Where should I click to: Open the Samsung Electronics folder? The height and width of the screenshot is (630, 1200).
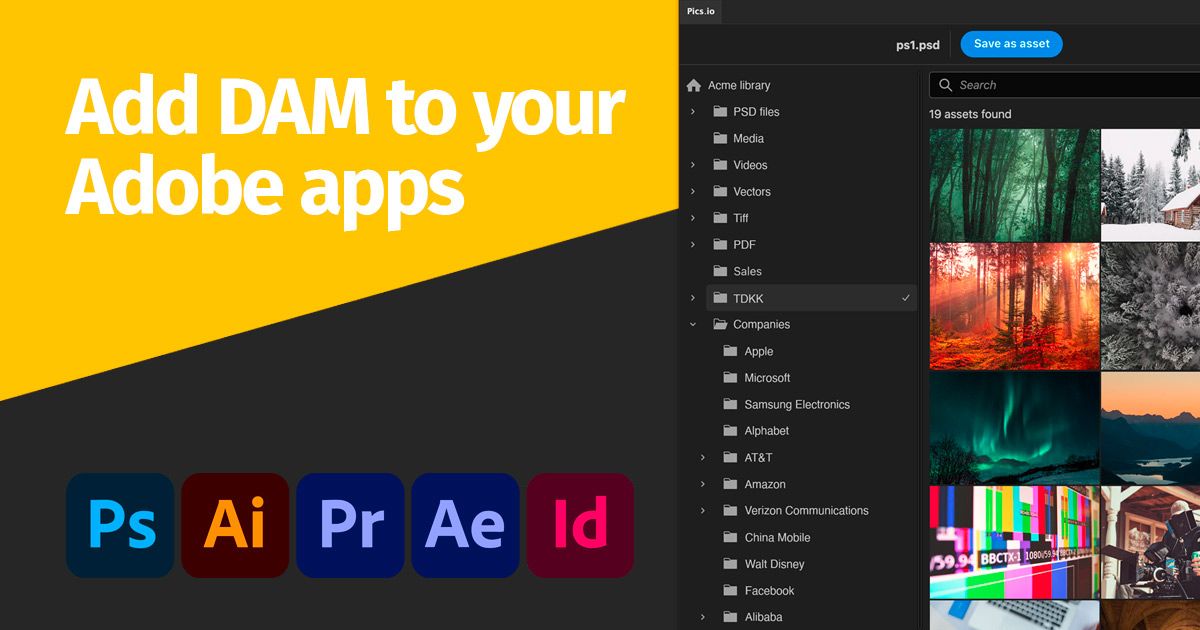(797, 404)
